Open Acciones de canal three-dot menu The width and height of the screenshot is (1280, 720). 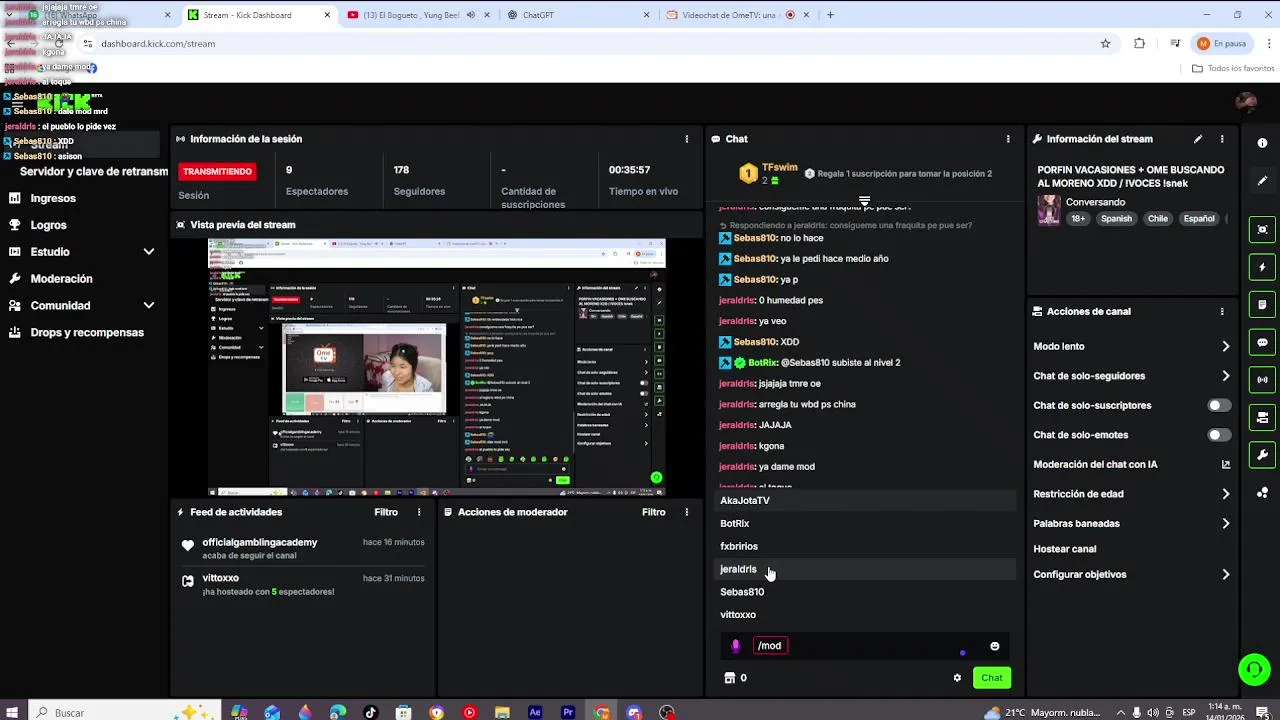pyautogui.click(x=1222, y=311)
